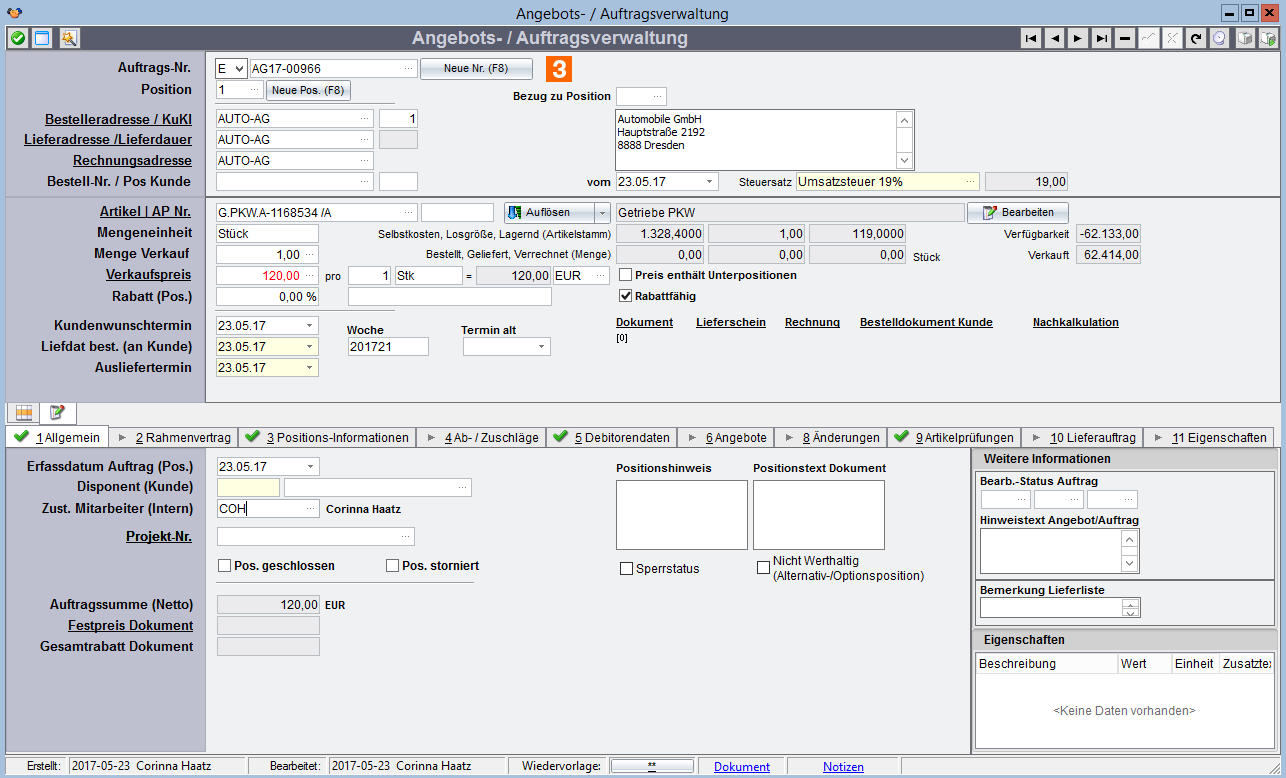This screenshot has width=1286, height=778.
Task: Toggle the Nicht Werthaltig checkbox
Action: [x=763, y=568]
